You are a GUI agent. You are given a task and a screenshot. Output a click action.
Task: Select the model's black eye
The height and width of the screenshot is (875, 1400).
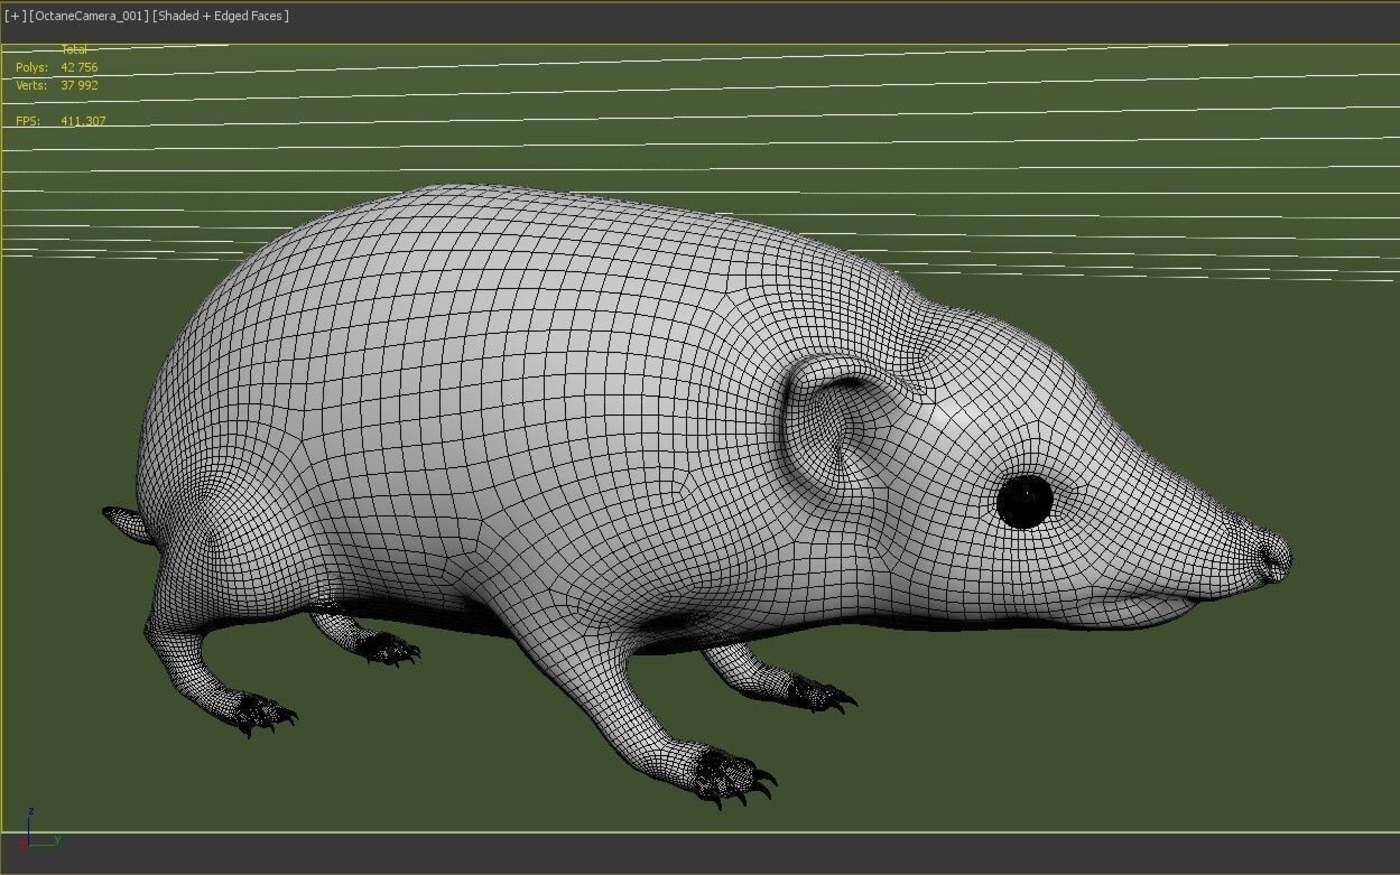(1025, 501)
